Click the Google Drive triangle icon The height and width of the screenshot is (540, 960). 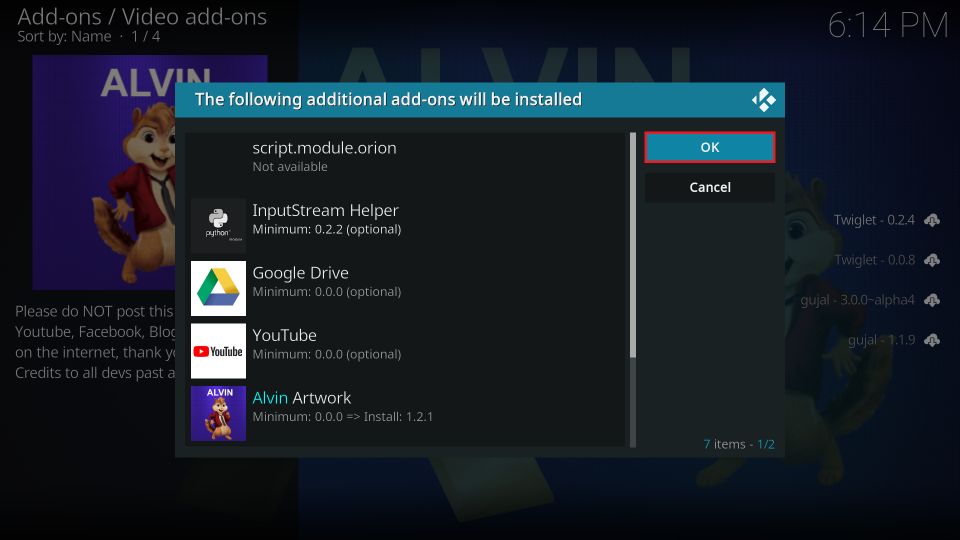[x=218, y=288]
